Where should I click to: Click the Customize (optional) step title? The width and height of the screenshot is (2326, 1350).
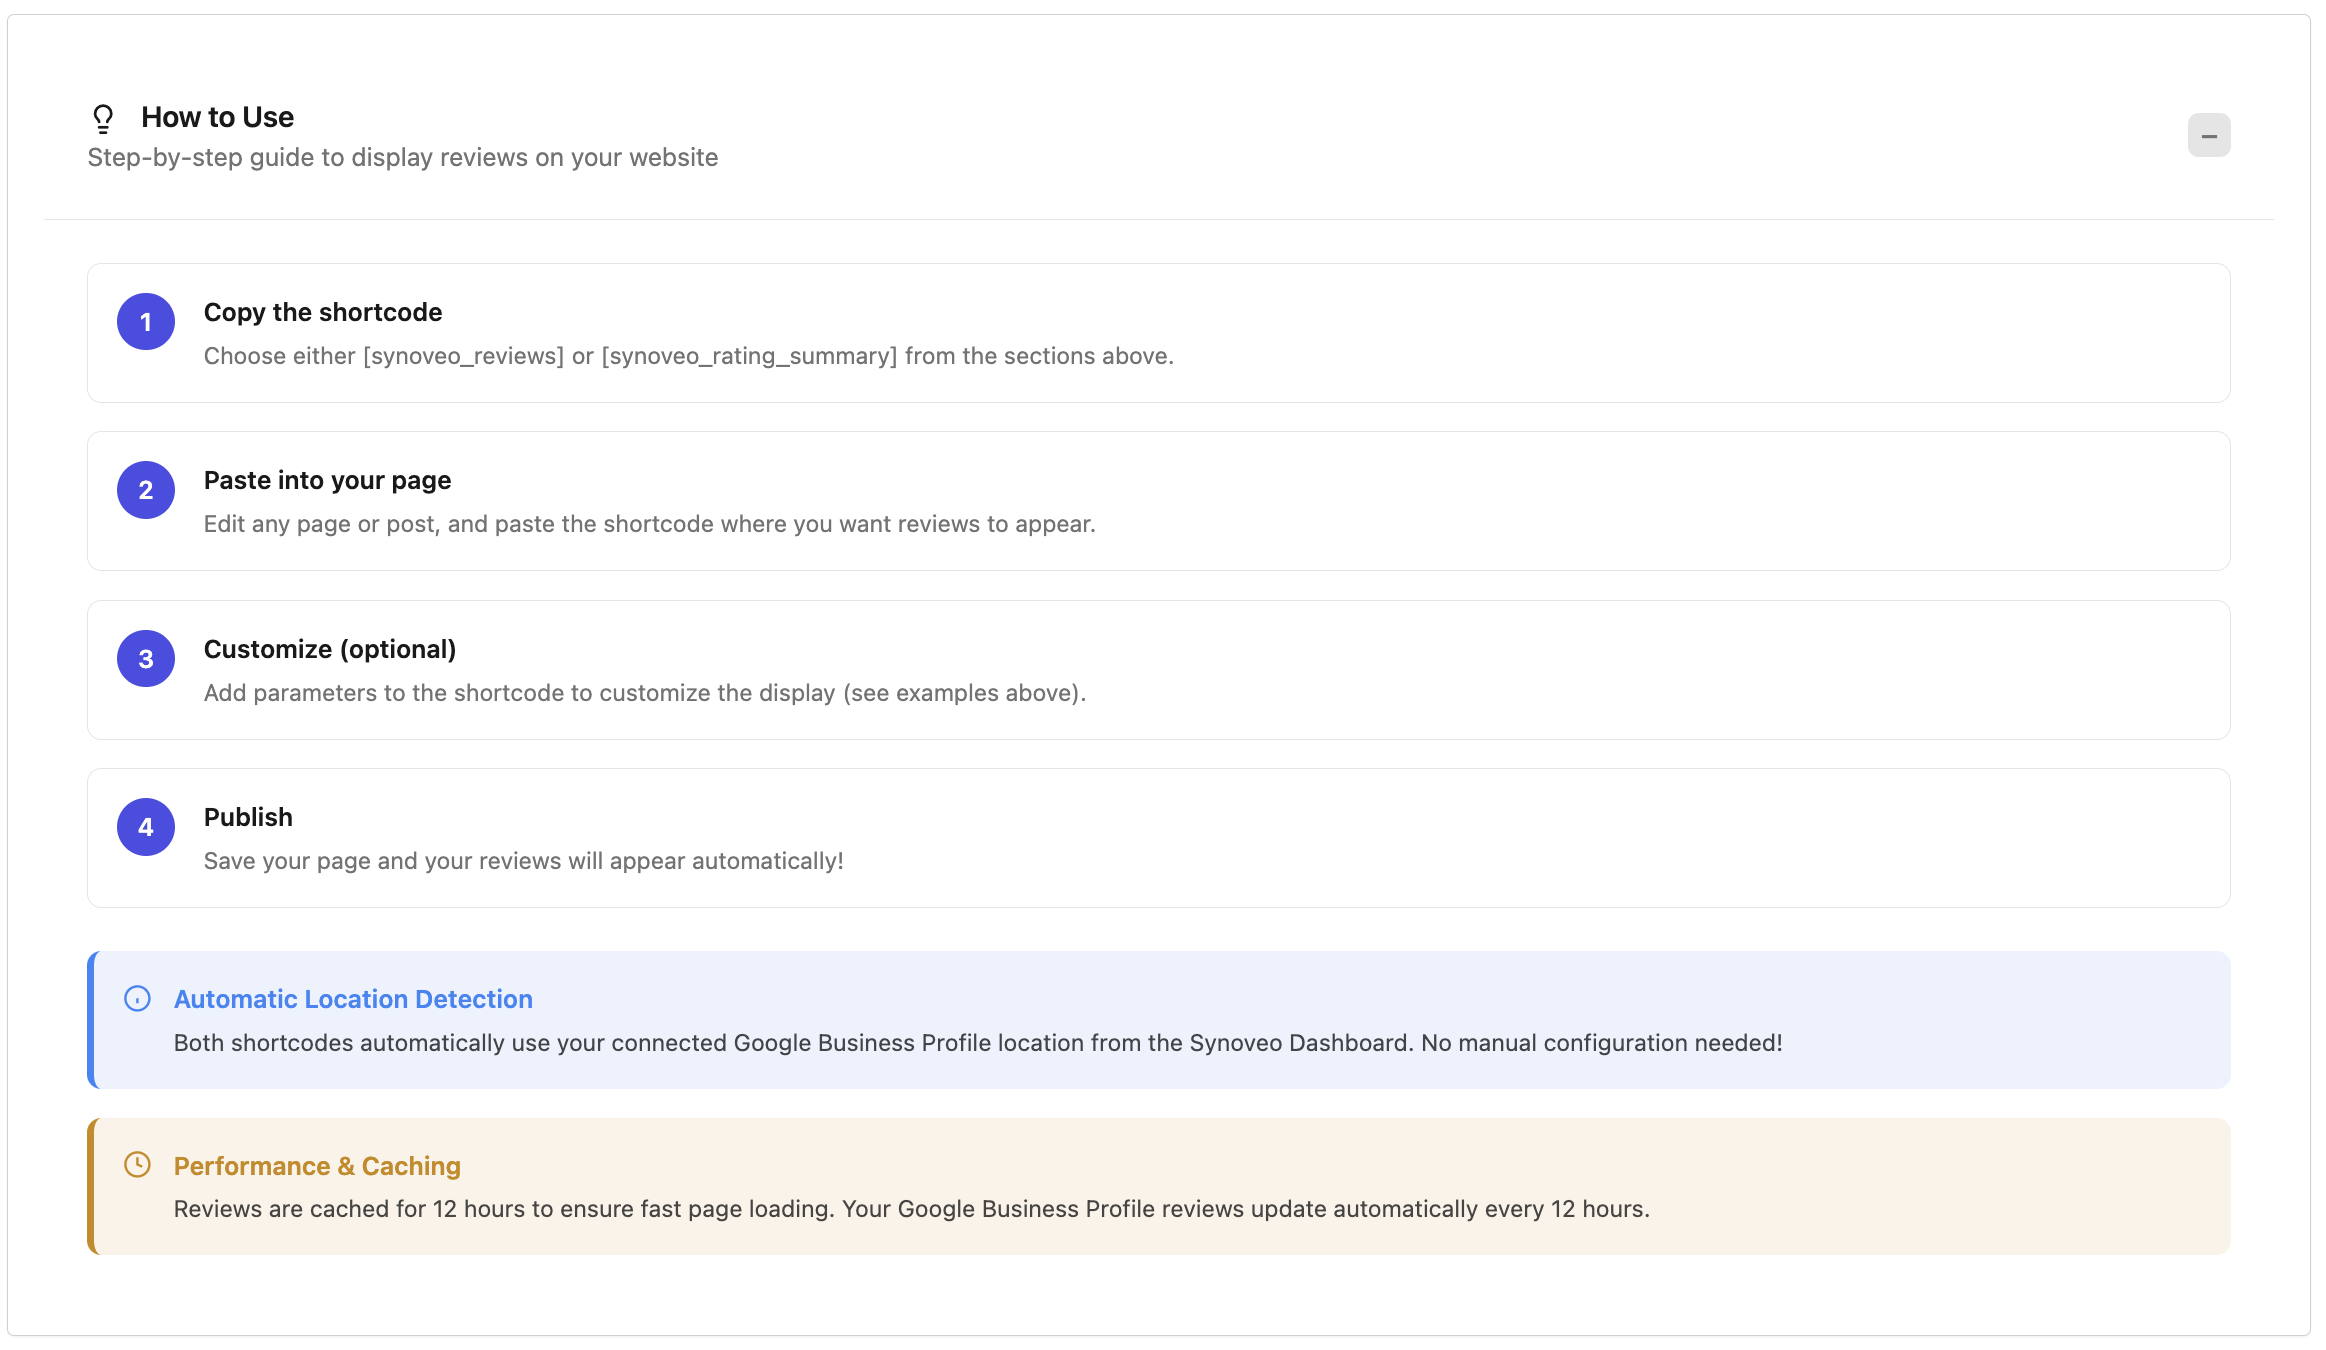[329, 649]
